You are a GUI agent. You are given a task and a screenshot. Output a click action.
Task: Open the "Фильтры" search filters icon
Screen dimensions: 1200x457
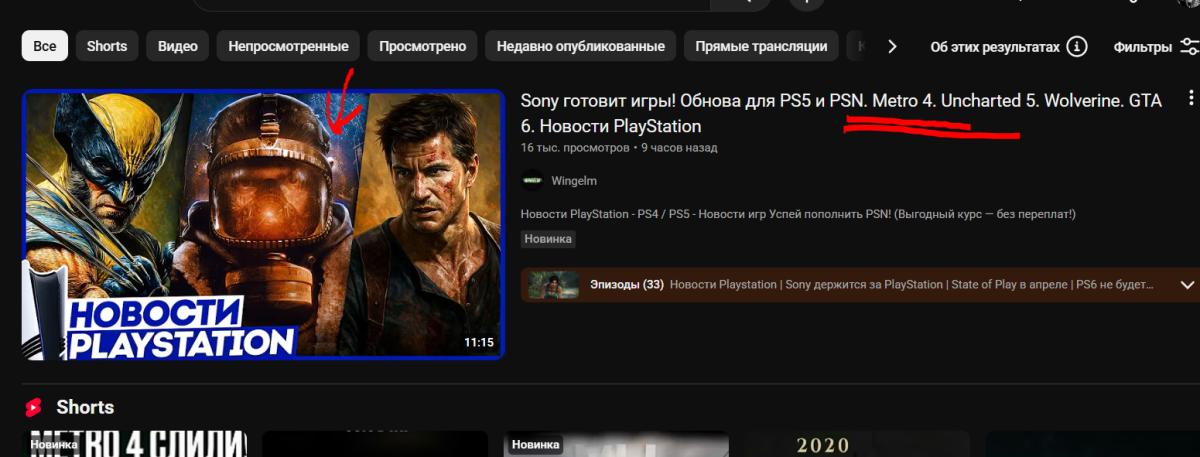pos(1189,47)
